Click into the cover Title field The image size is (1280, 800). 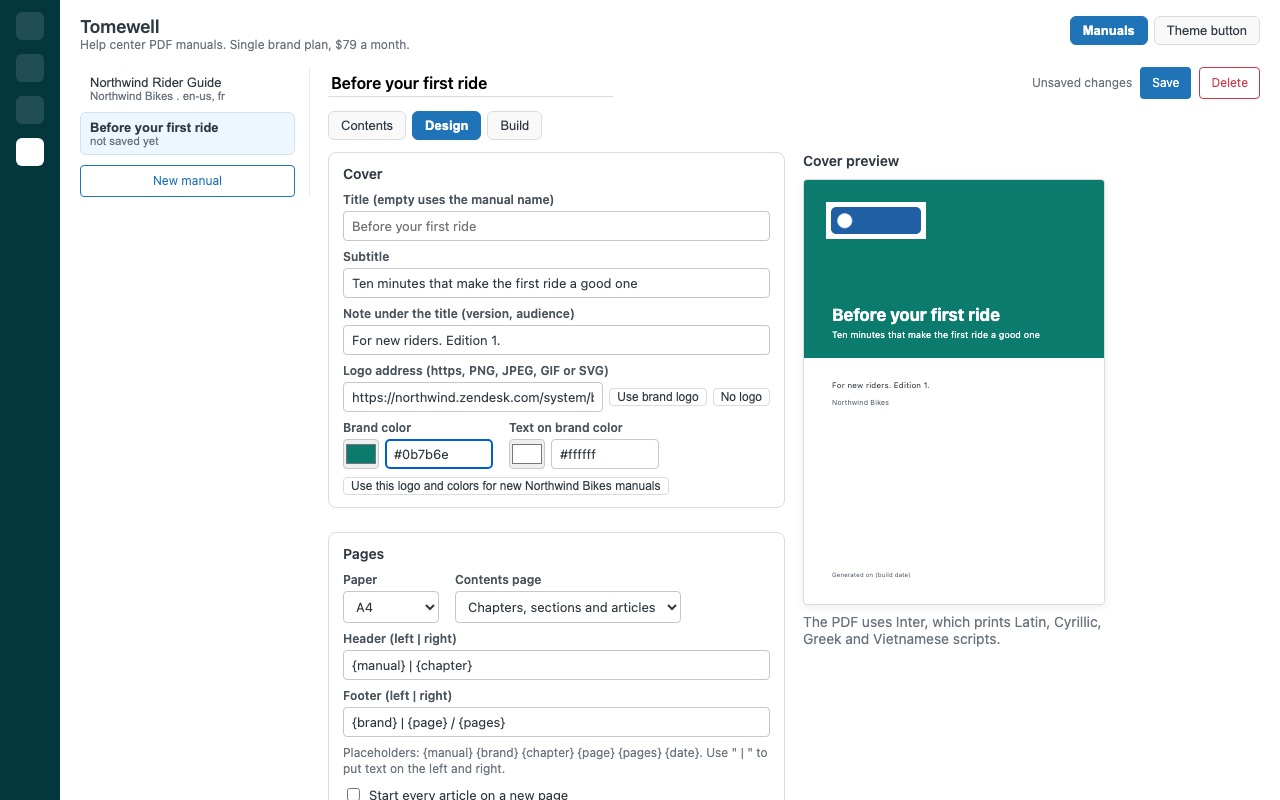click(556, 226)
